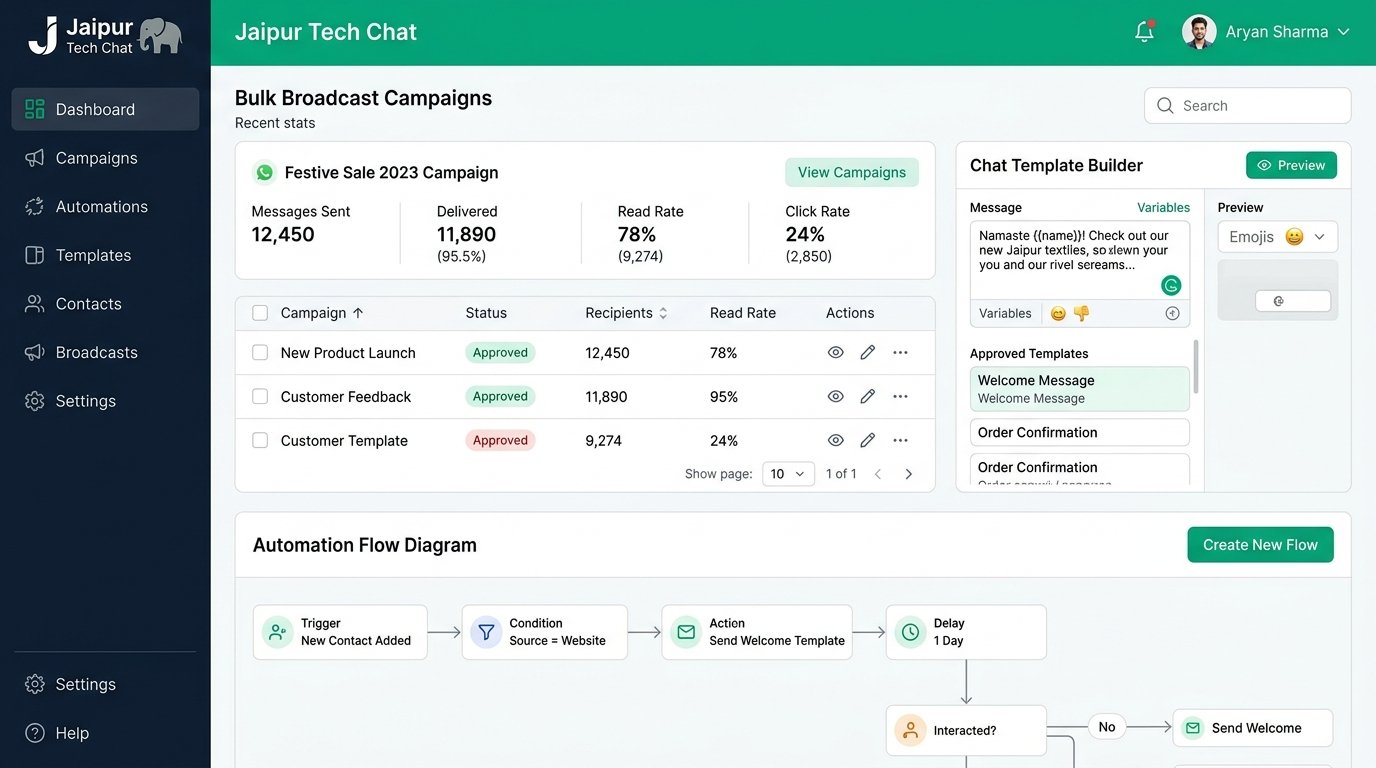Screen dimensions: 1376x768
Task: Click the eye icon for Customer Feedback
Action: tap(836, 397)
